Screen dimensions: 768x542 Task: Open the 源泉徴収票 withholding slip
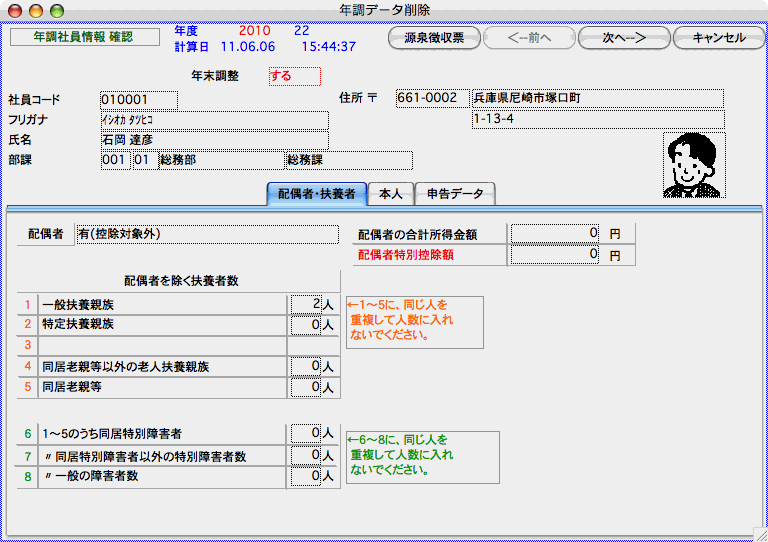tap(432, 38)
